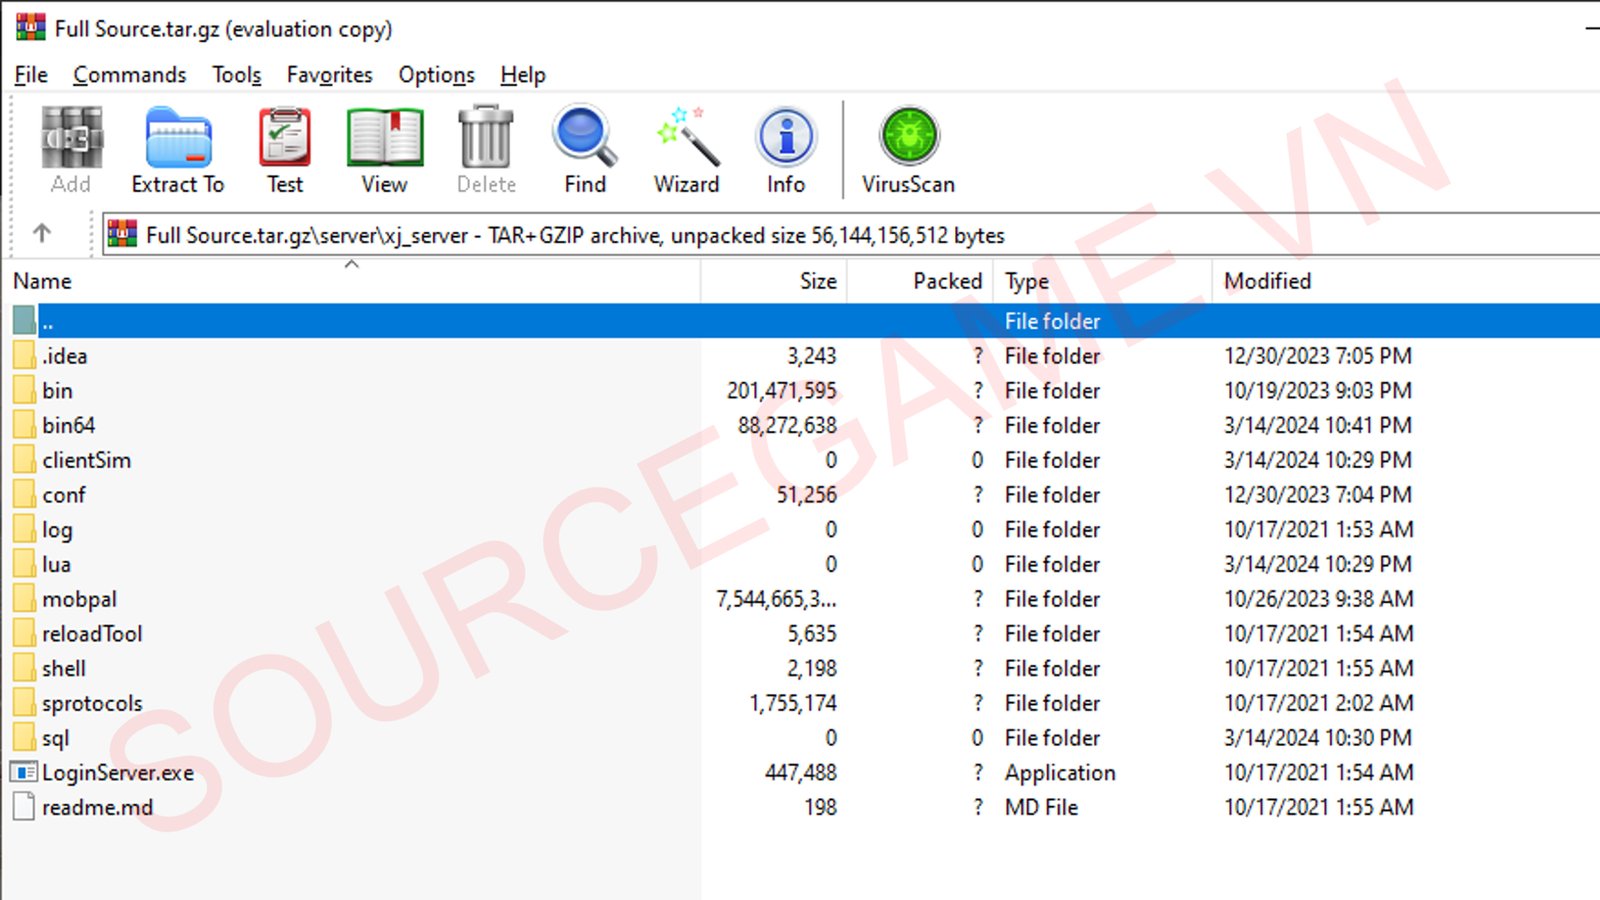Go up one folder level arrow
Image resolution: width=1600 pixels, height=900 pixels.
tap(42, 234)
